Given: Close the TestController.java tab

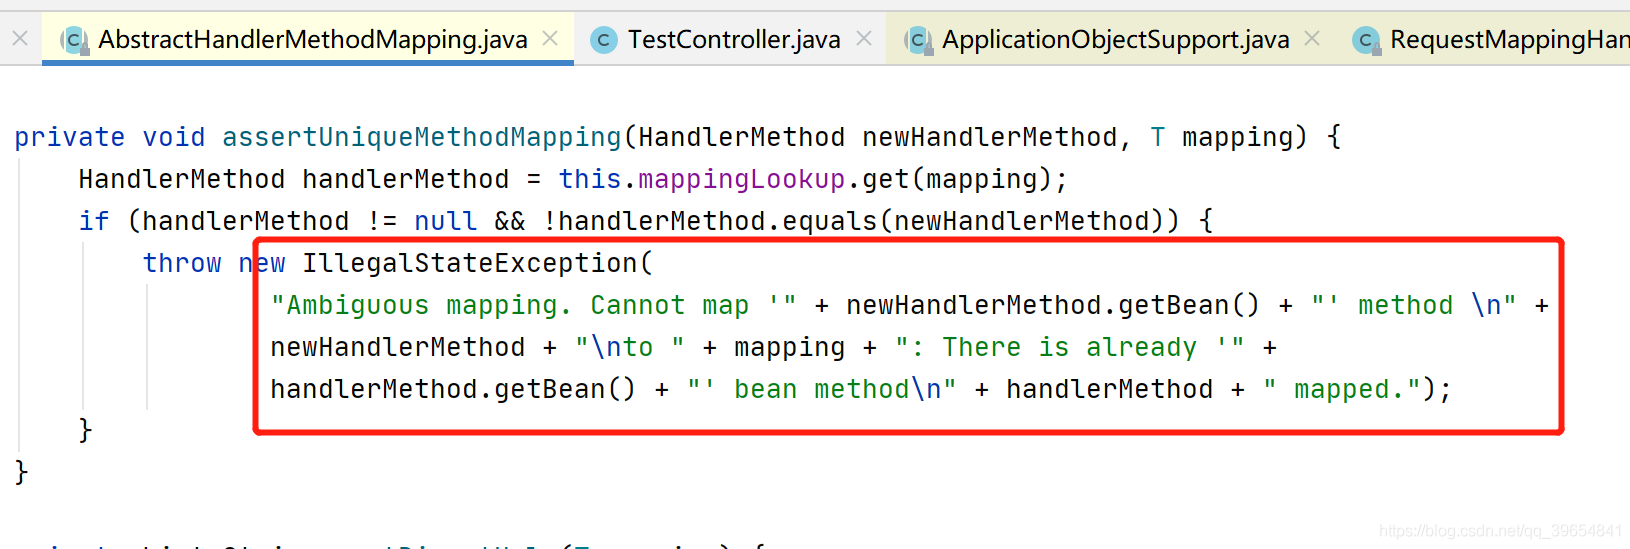Looking at the screenshot, I should pyautogui.click(x=864, y=39).
